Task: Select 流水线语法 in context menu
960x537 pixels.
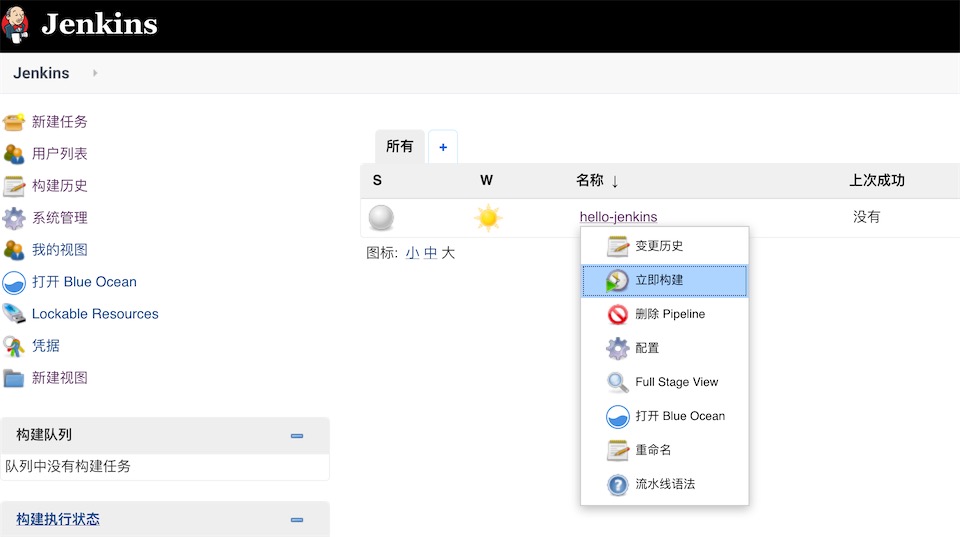Action: 664,484
